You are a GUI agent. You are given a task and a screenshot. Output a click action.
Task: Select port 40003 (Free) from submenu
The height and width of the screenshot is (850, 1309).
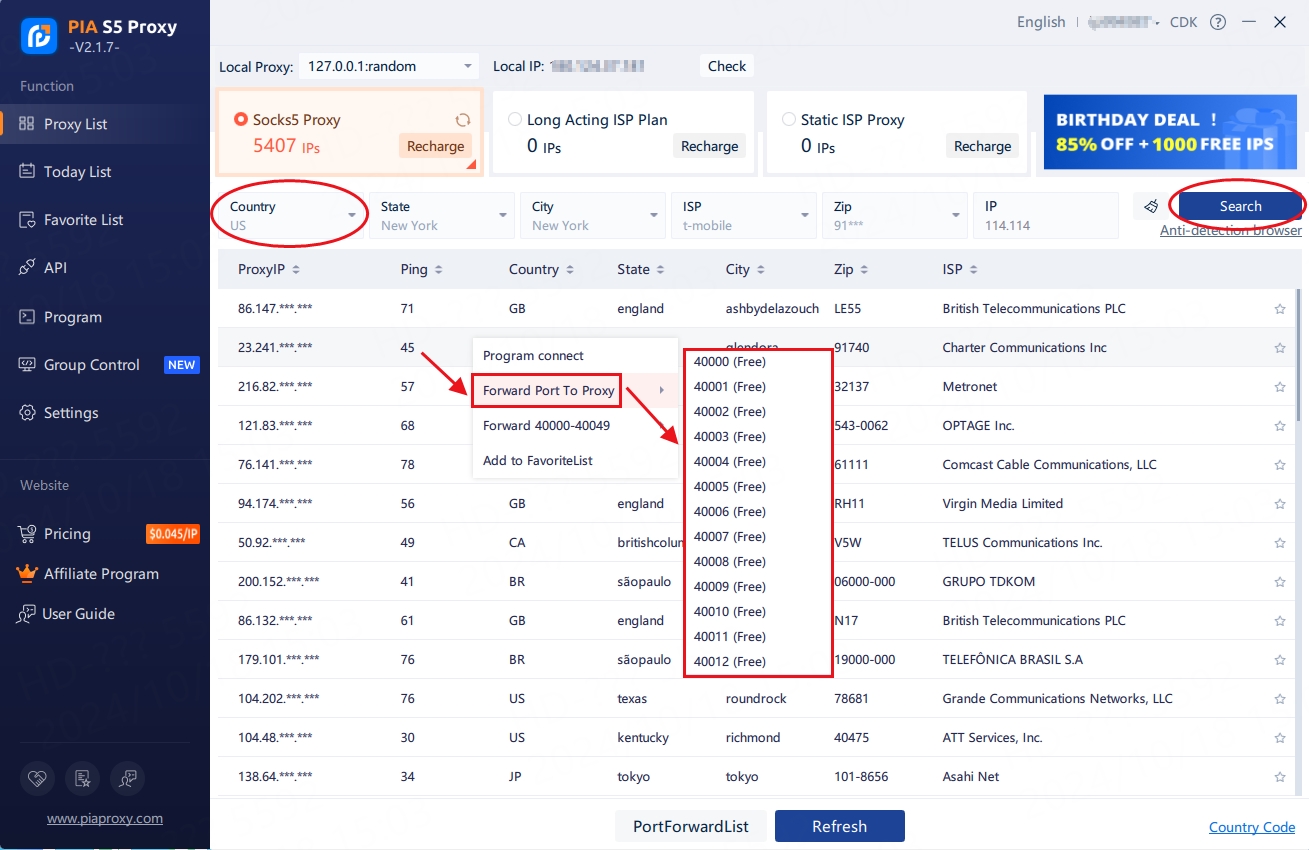pos(729,436)
